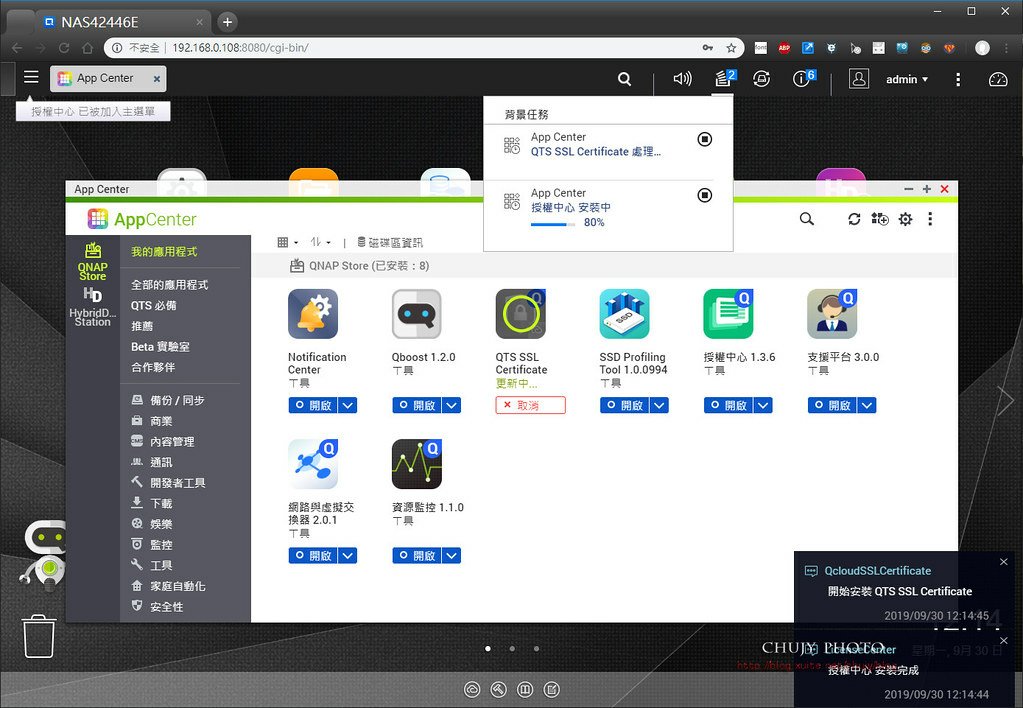
Task: Click the 網路與虛擬交換器 app icon
Action: pyautogui.click(x=313, y=464)
